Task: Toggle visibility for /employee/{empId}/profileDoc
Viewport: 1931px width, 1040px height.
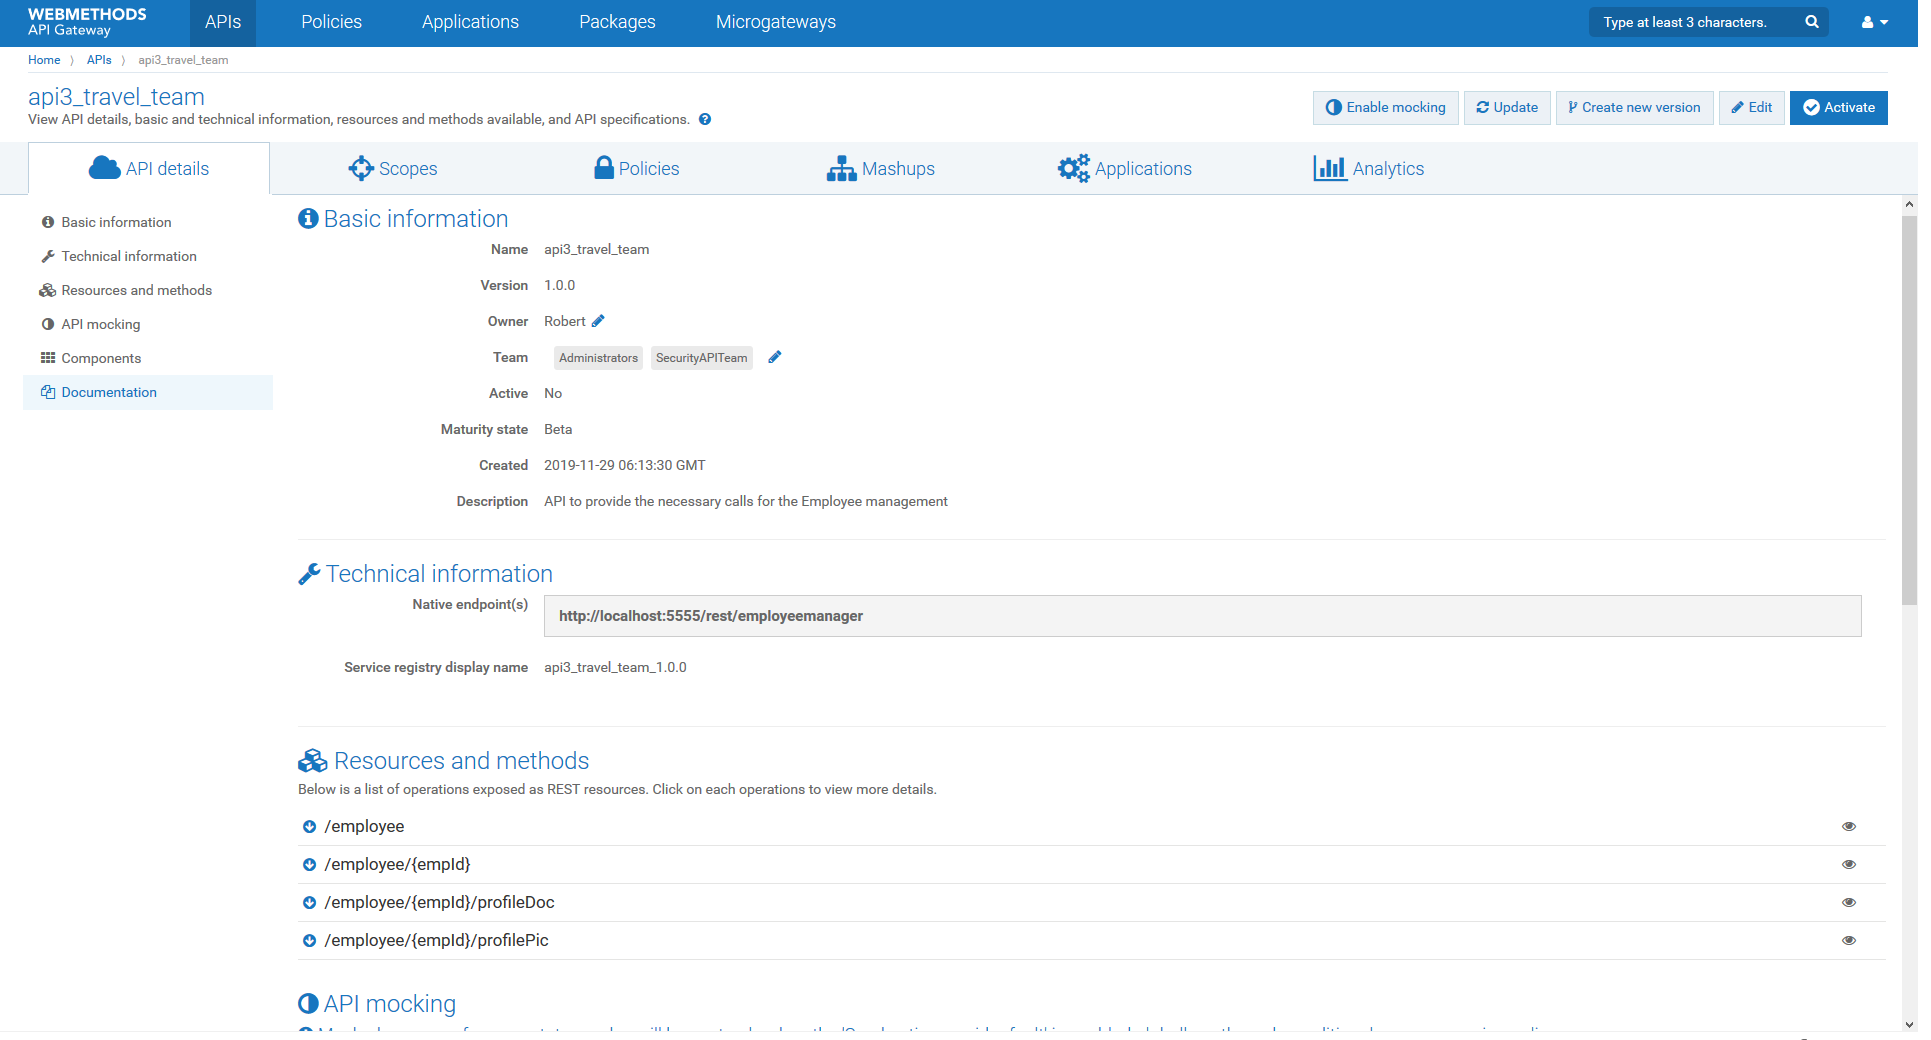Action: 1848,902
